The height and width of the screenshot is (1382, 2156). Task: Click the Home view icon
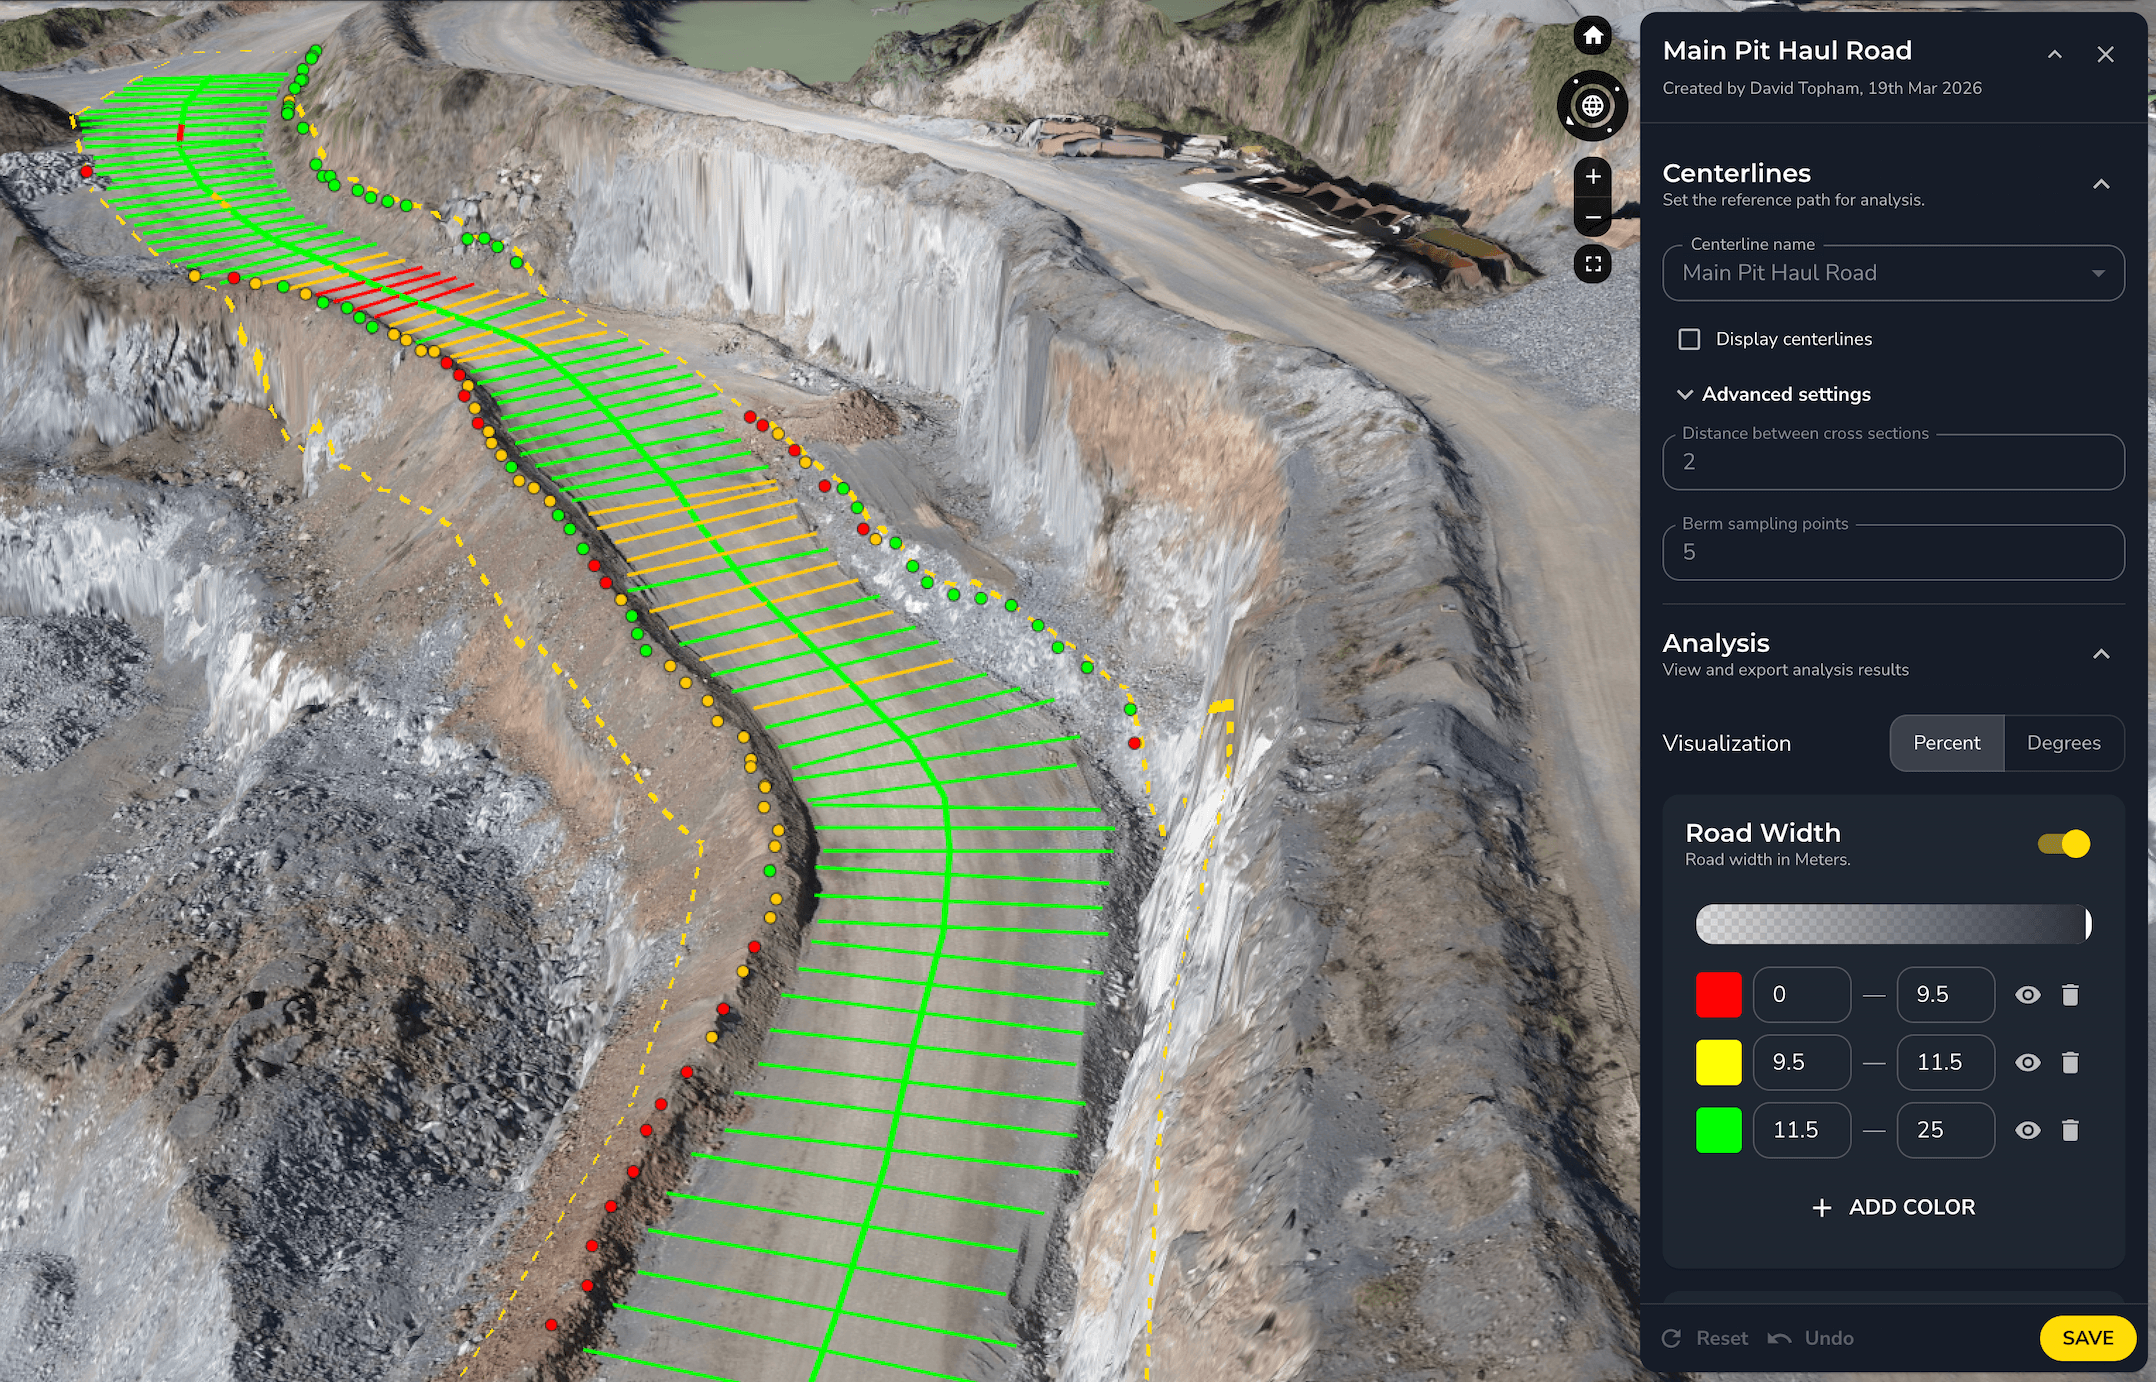[x=1592, y=36]
